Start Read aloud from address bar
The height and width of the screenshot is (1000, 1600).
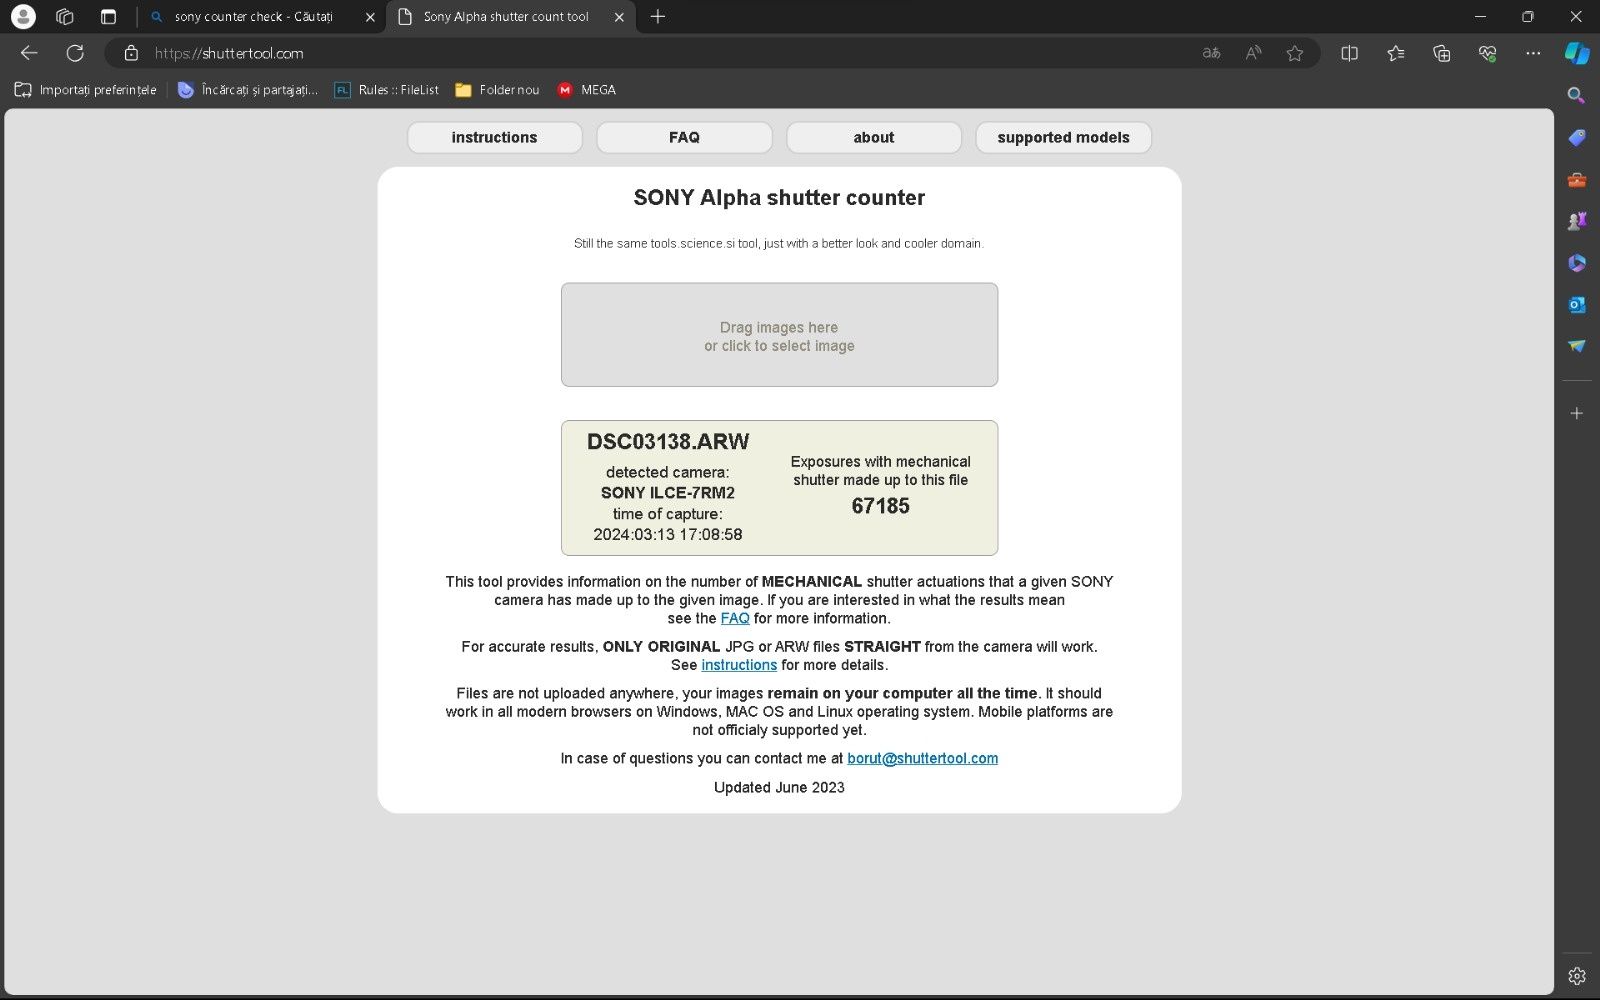[x=1253, y=53]
